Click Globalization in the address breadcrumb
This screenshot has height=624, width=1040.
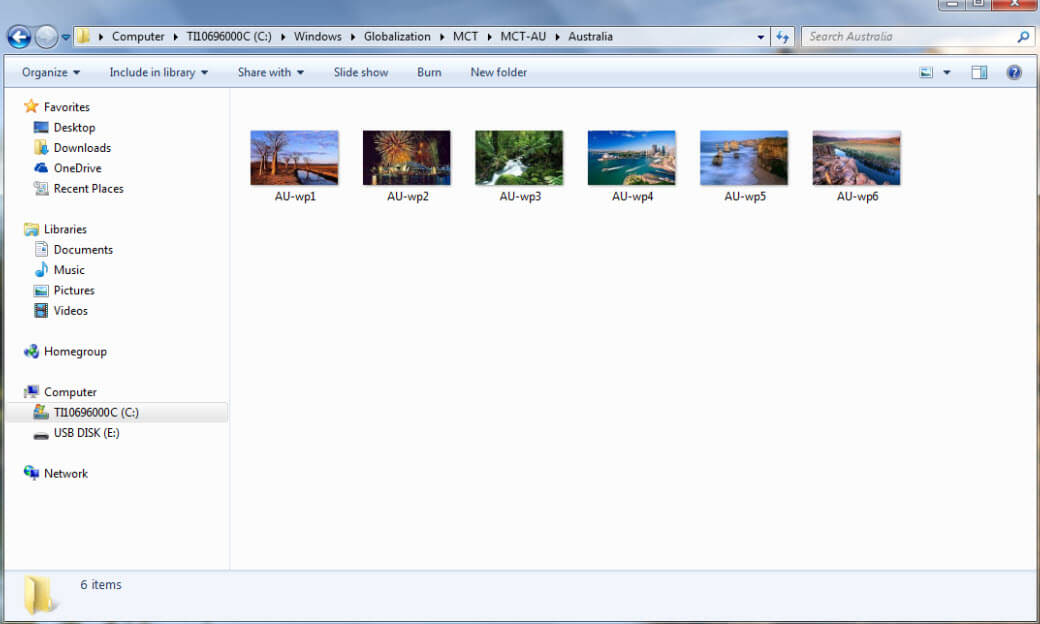pyautogui.click(x=395, y=37)
